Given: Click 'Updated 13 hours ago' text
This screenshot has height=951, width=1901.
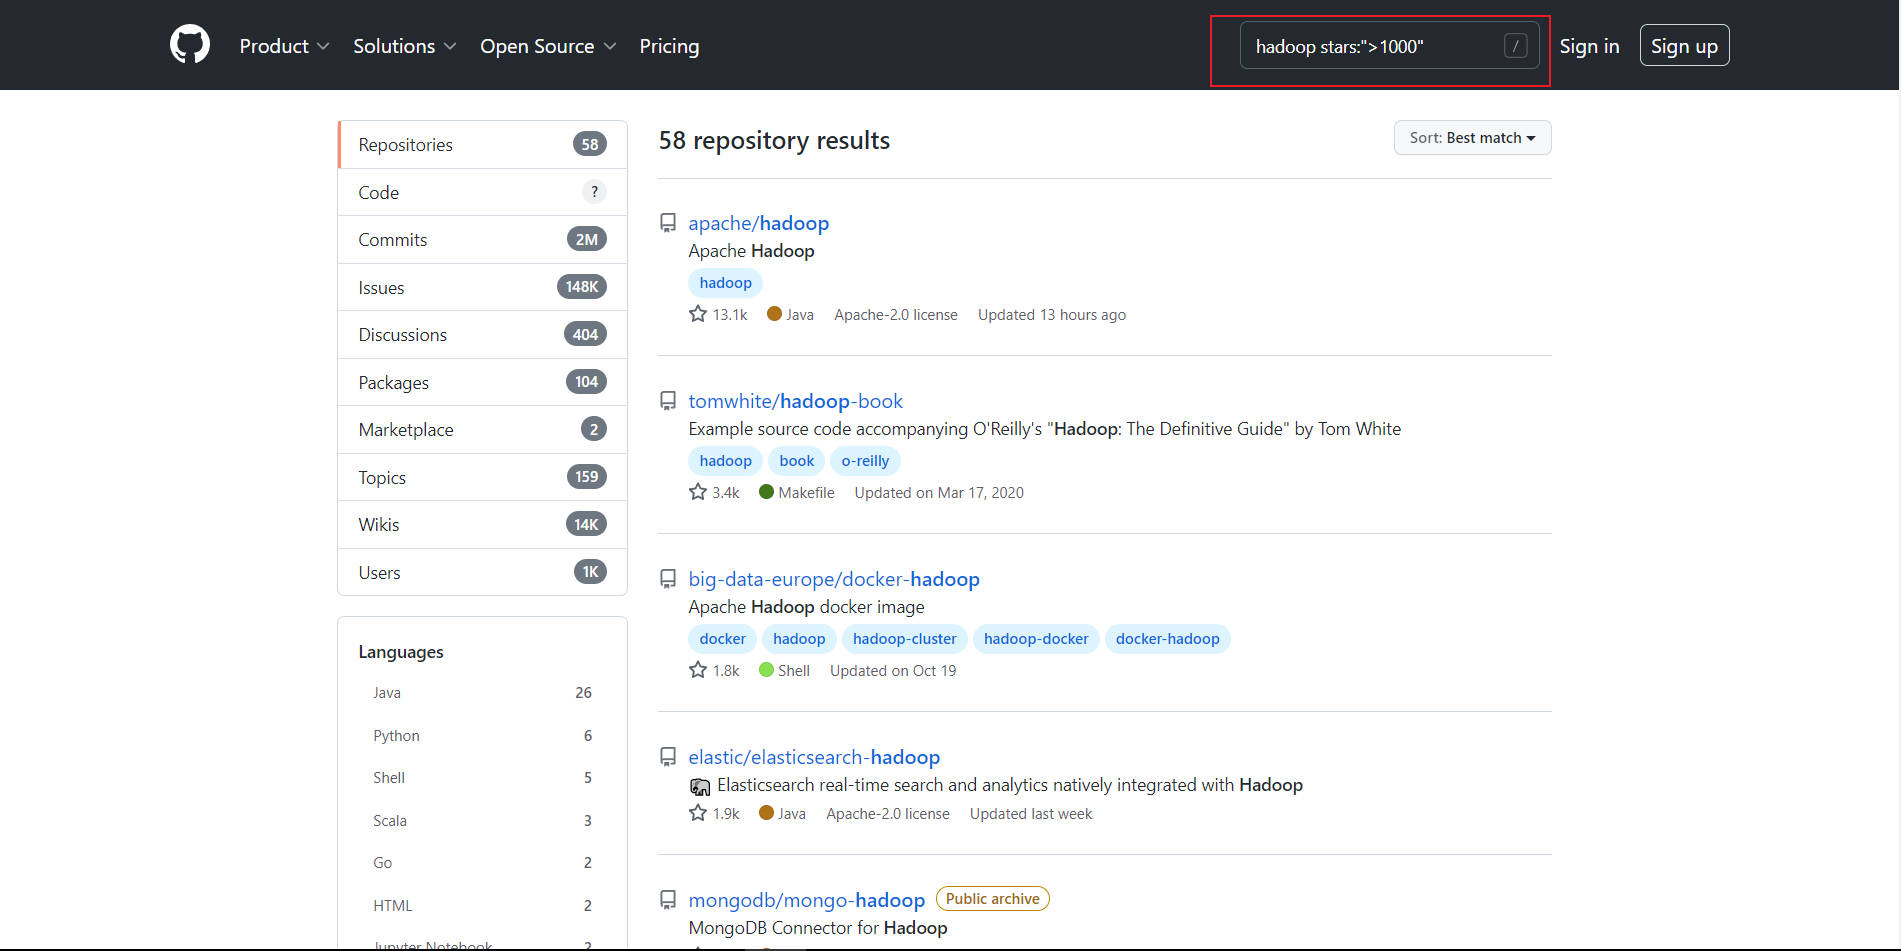Looking at the screenshot, I should 1052,315.
